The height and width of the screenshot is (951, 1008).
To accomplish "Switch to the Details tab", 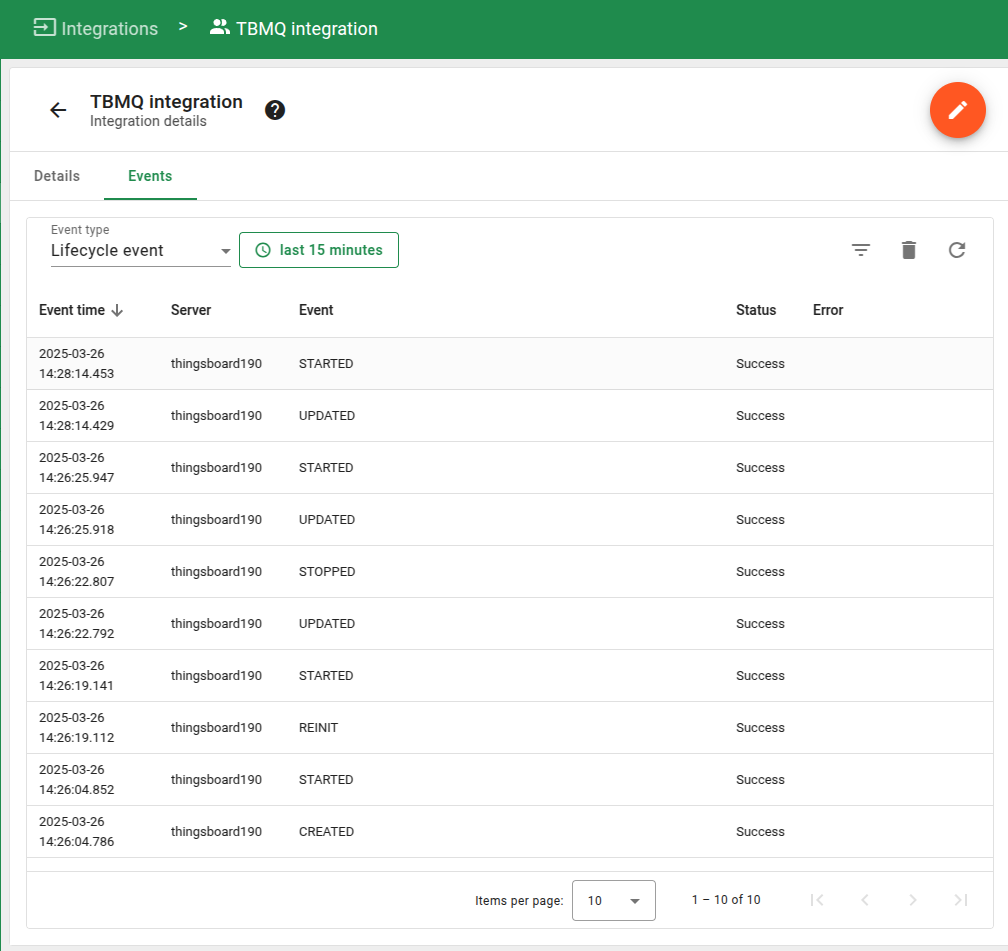I will [57, 176].
